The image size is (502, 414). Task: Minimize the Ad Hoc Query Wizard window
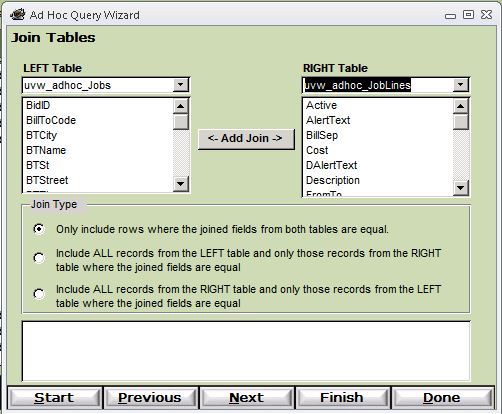point(450,16)
